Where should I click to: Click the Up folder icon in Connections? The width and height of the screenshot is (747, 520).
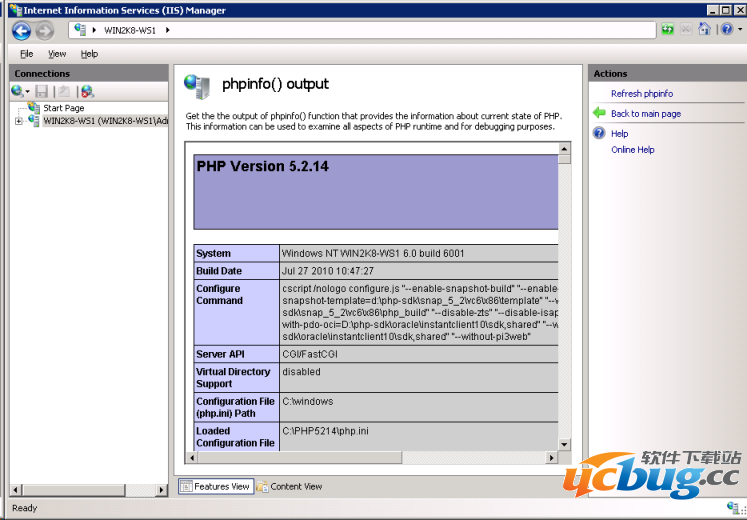point(64,91)
